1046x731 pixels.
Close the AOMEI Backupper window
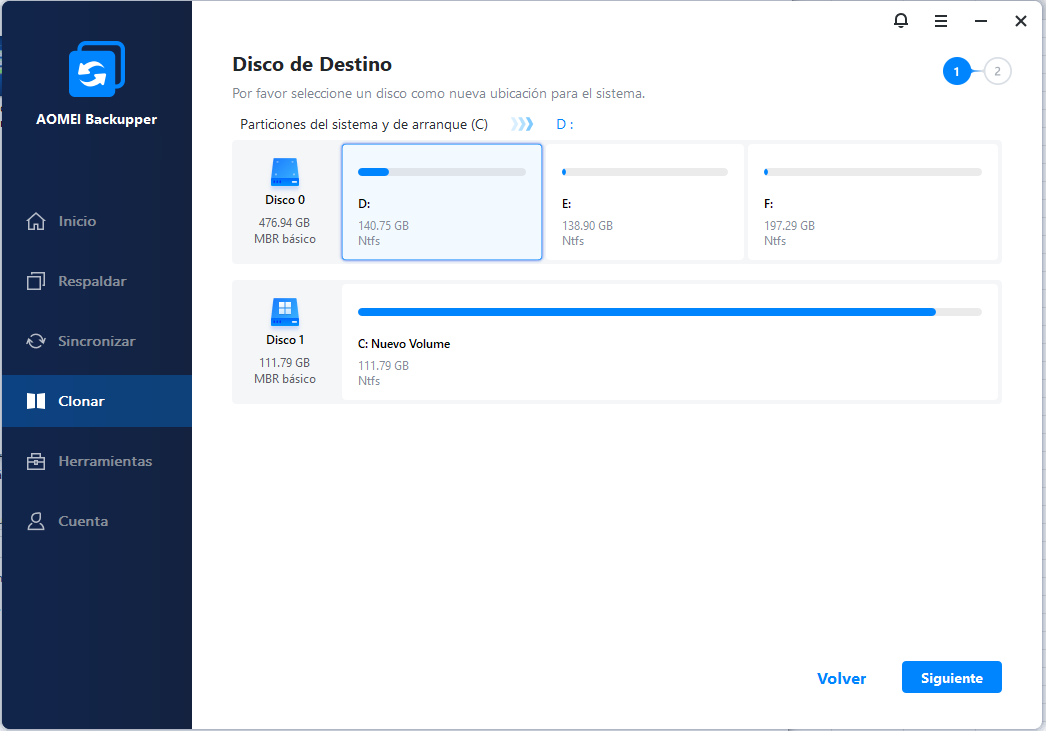pos(1021,21)
